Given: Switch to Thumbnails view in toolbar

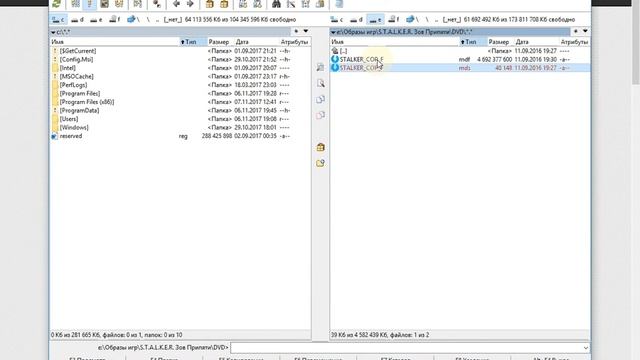Looking at the screenshot, I should (x=104, y=4).
